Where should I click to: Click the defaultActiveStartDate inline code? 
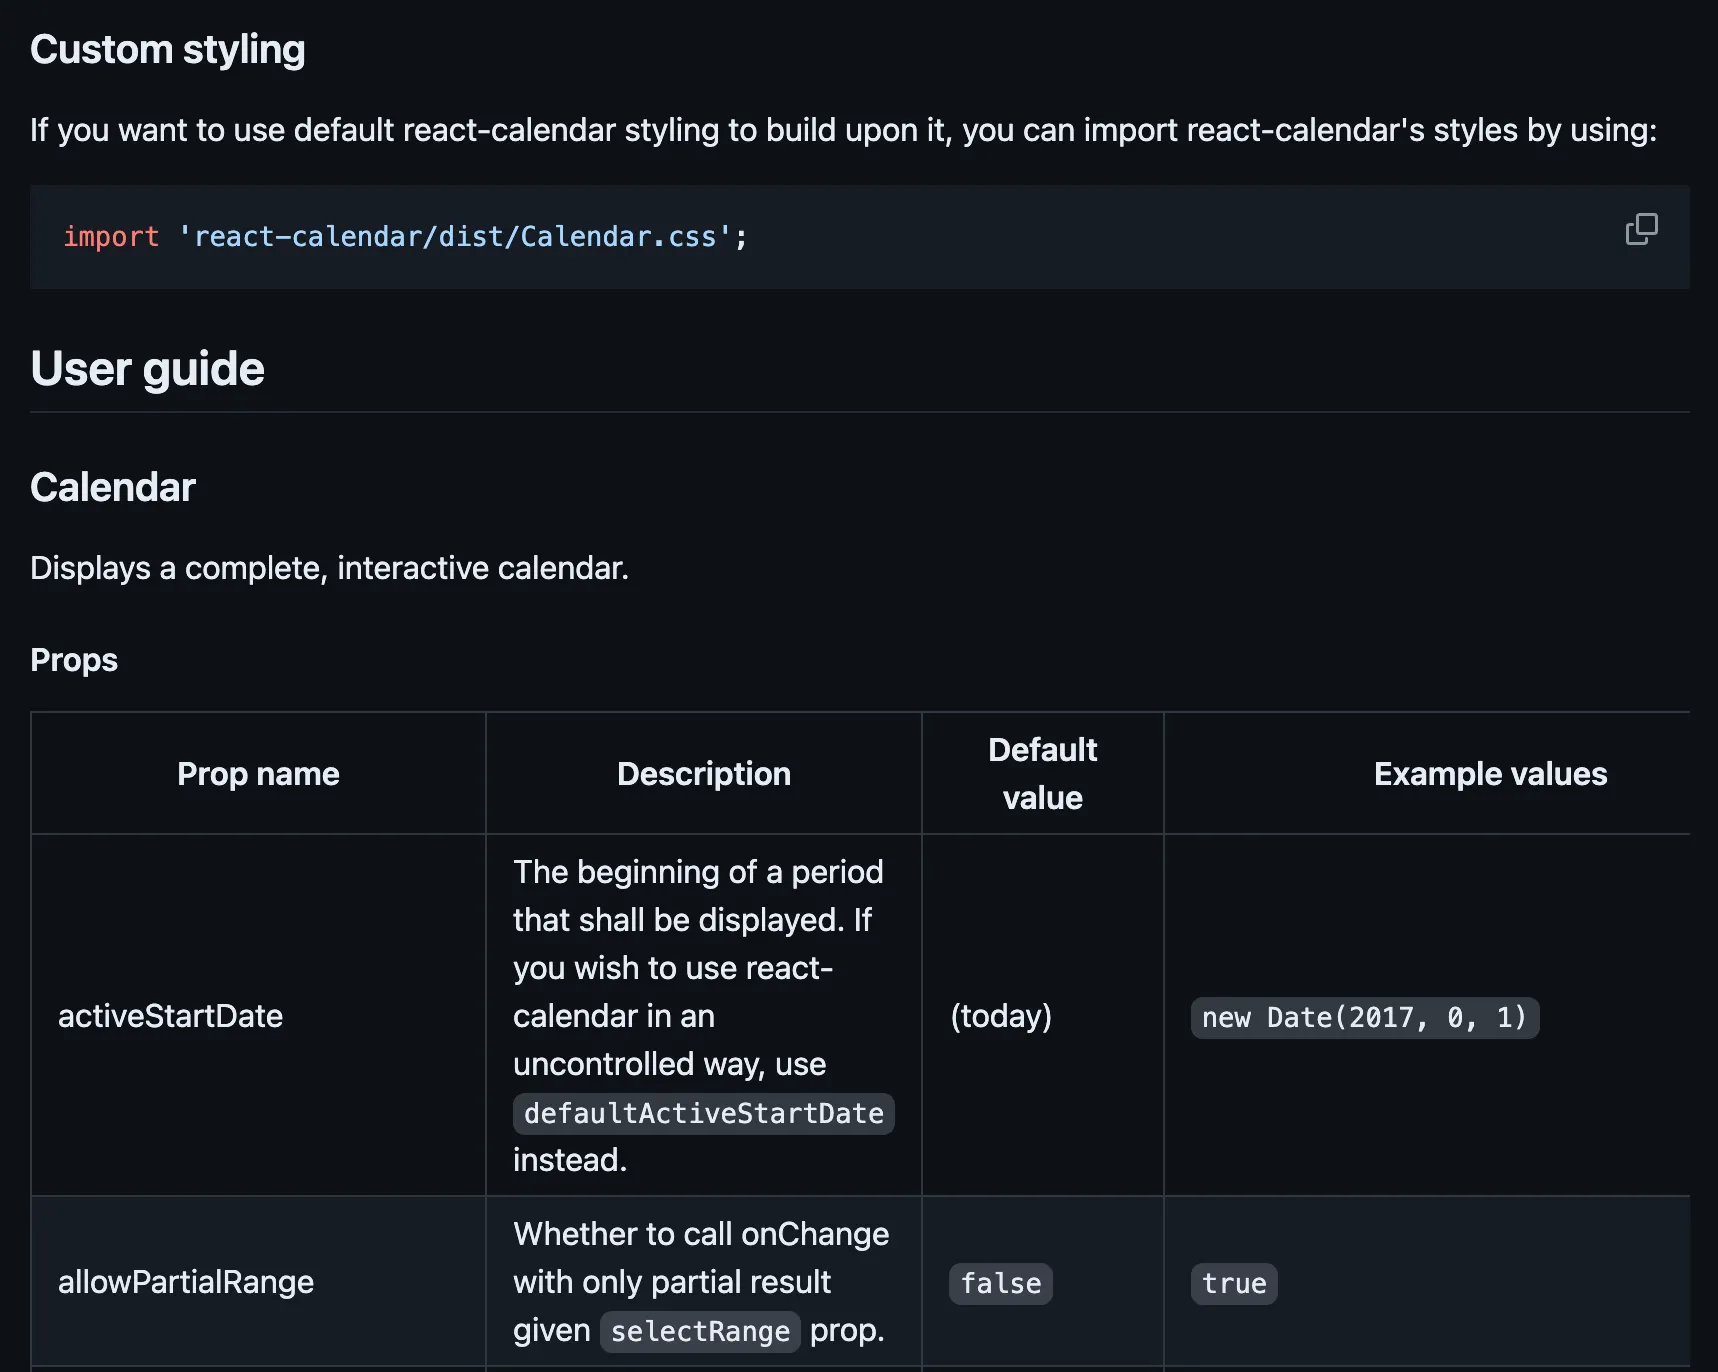[703, 1114]
